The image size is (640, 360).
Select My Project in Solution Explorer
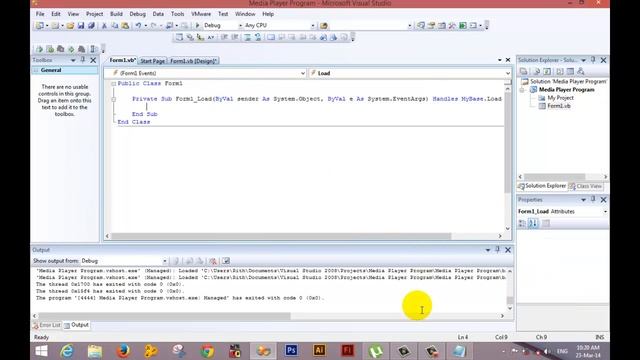coord(560,98)
